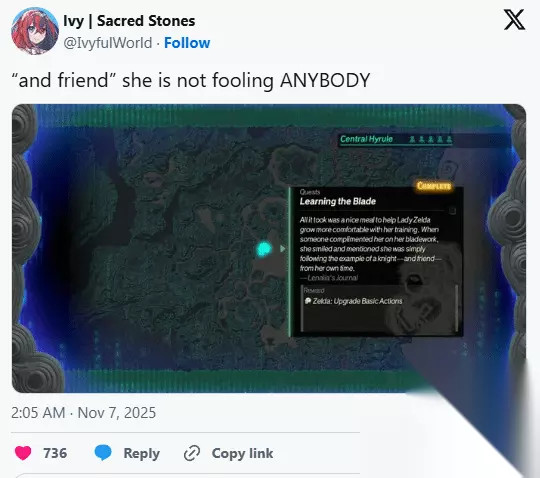Screen dimensions: 540x478
Task: Follow the @IvyfulWorld account
Action: (187, 43)
